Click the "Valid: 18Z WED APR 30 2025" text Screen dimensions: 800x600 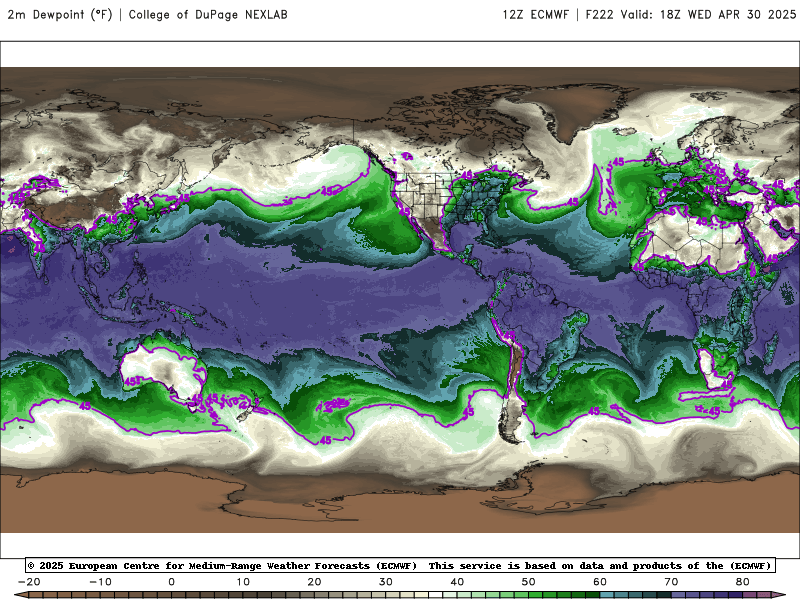[x=708, y=14]
